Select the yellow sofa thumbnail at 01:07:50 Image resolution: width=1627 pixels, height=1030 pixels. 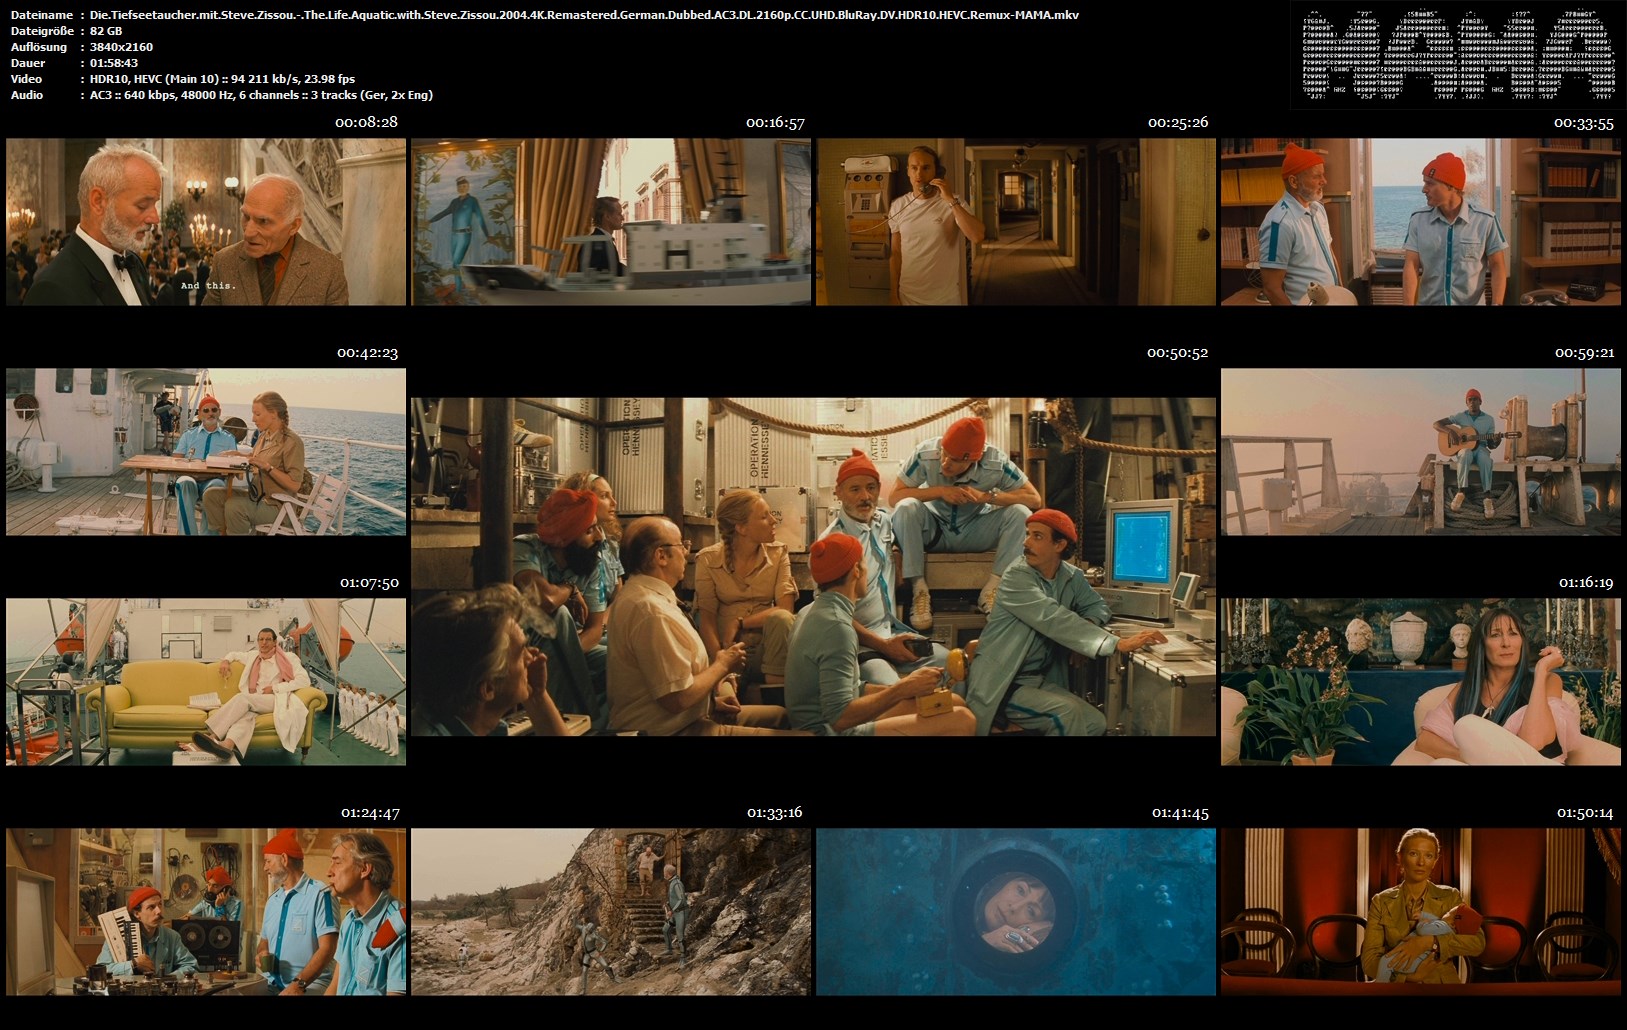206,682
